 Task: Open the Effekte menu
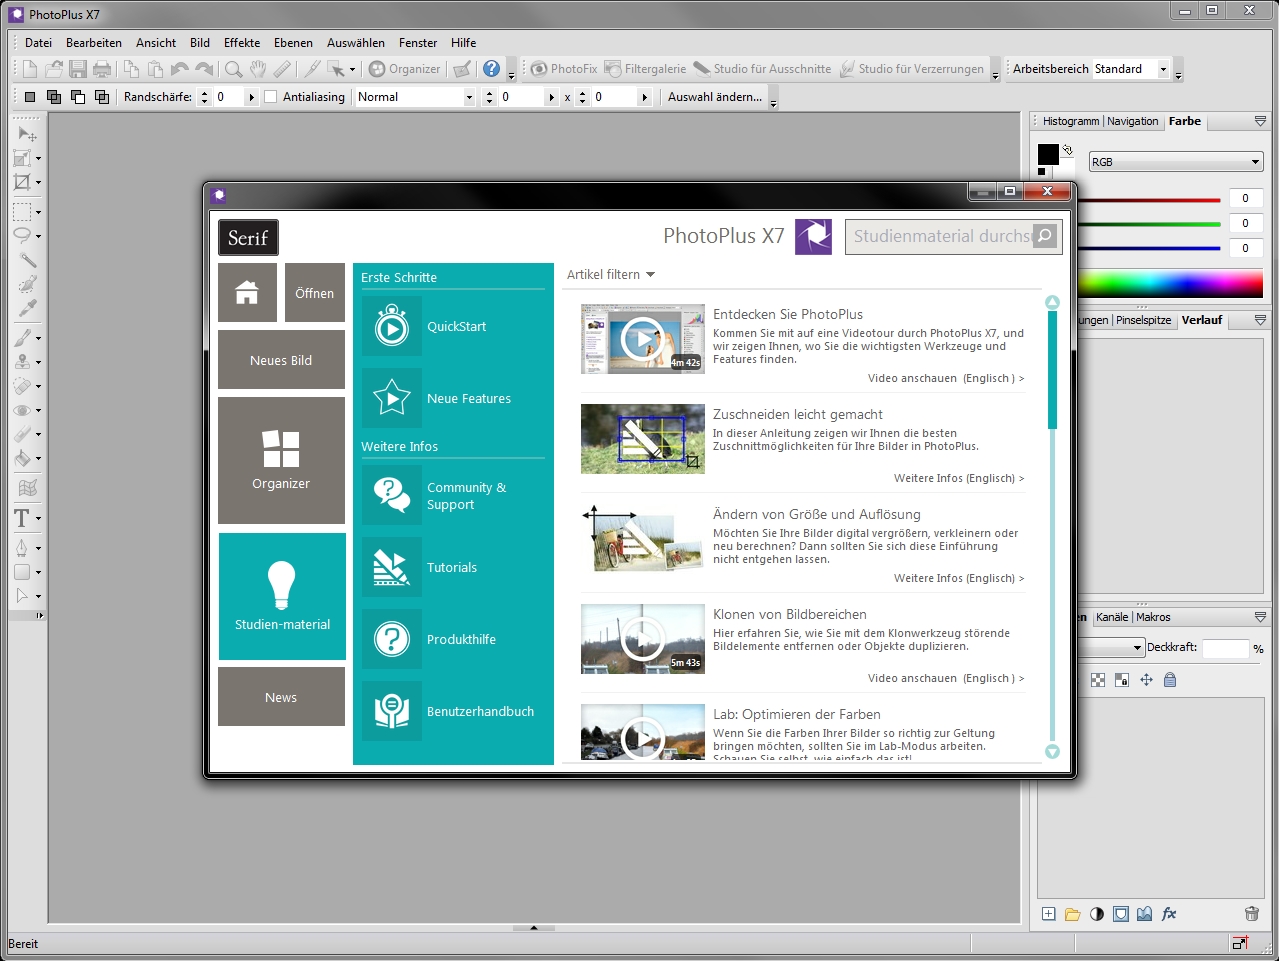tap(242, 43)
